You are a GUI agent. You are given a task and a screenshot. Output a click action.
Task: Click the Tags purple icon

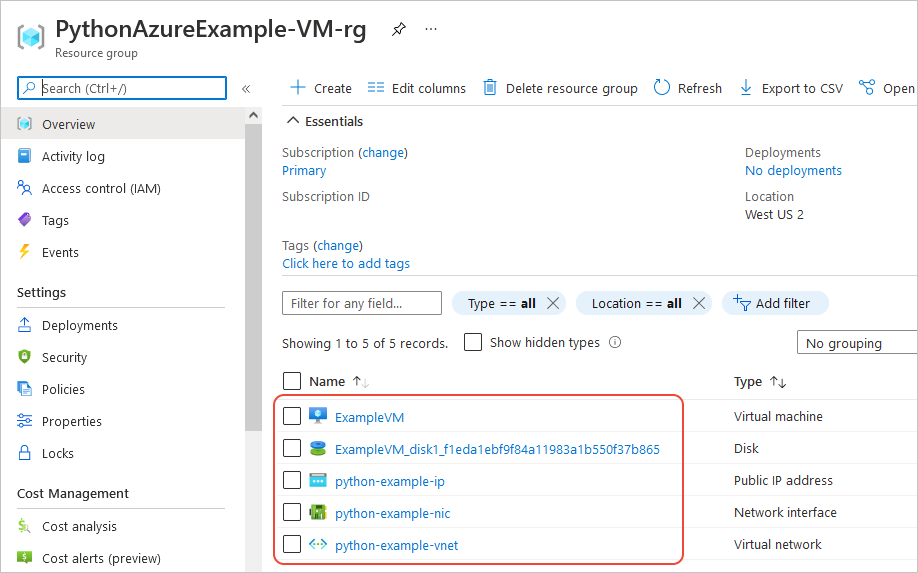click(x=25, y=220)
